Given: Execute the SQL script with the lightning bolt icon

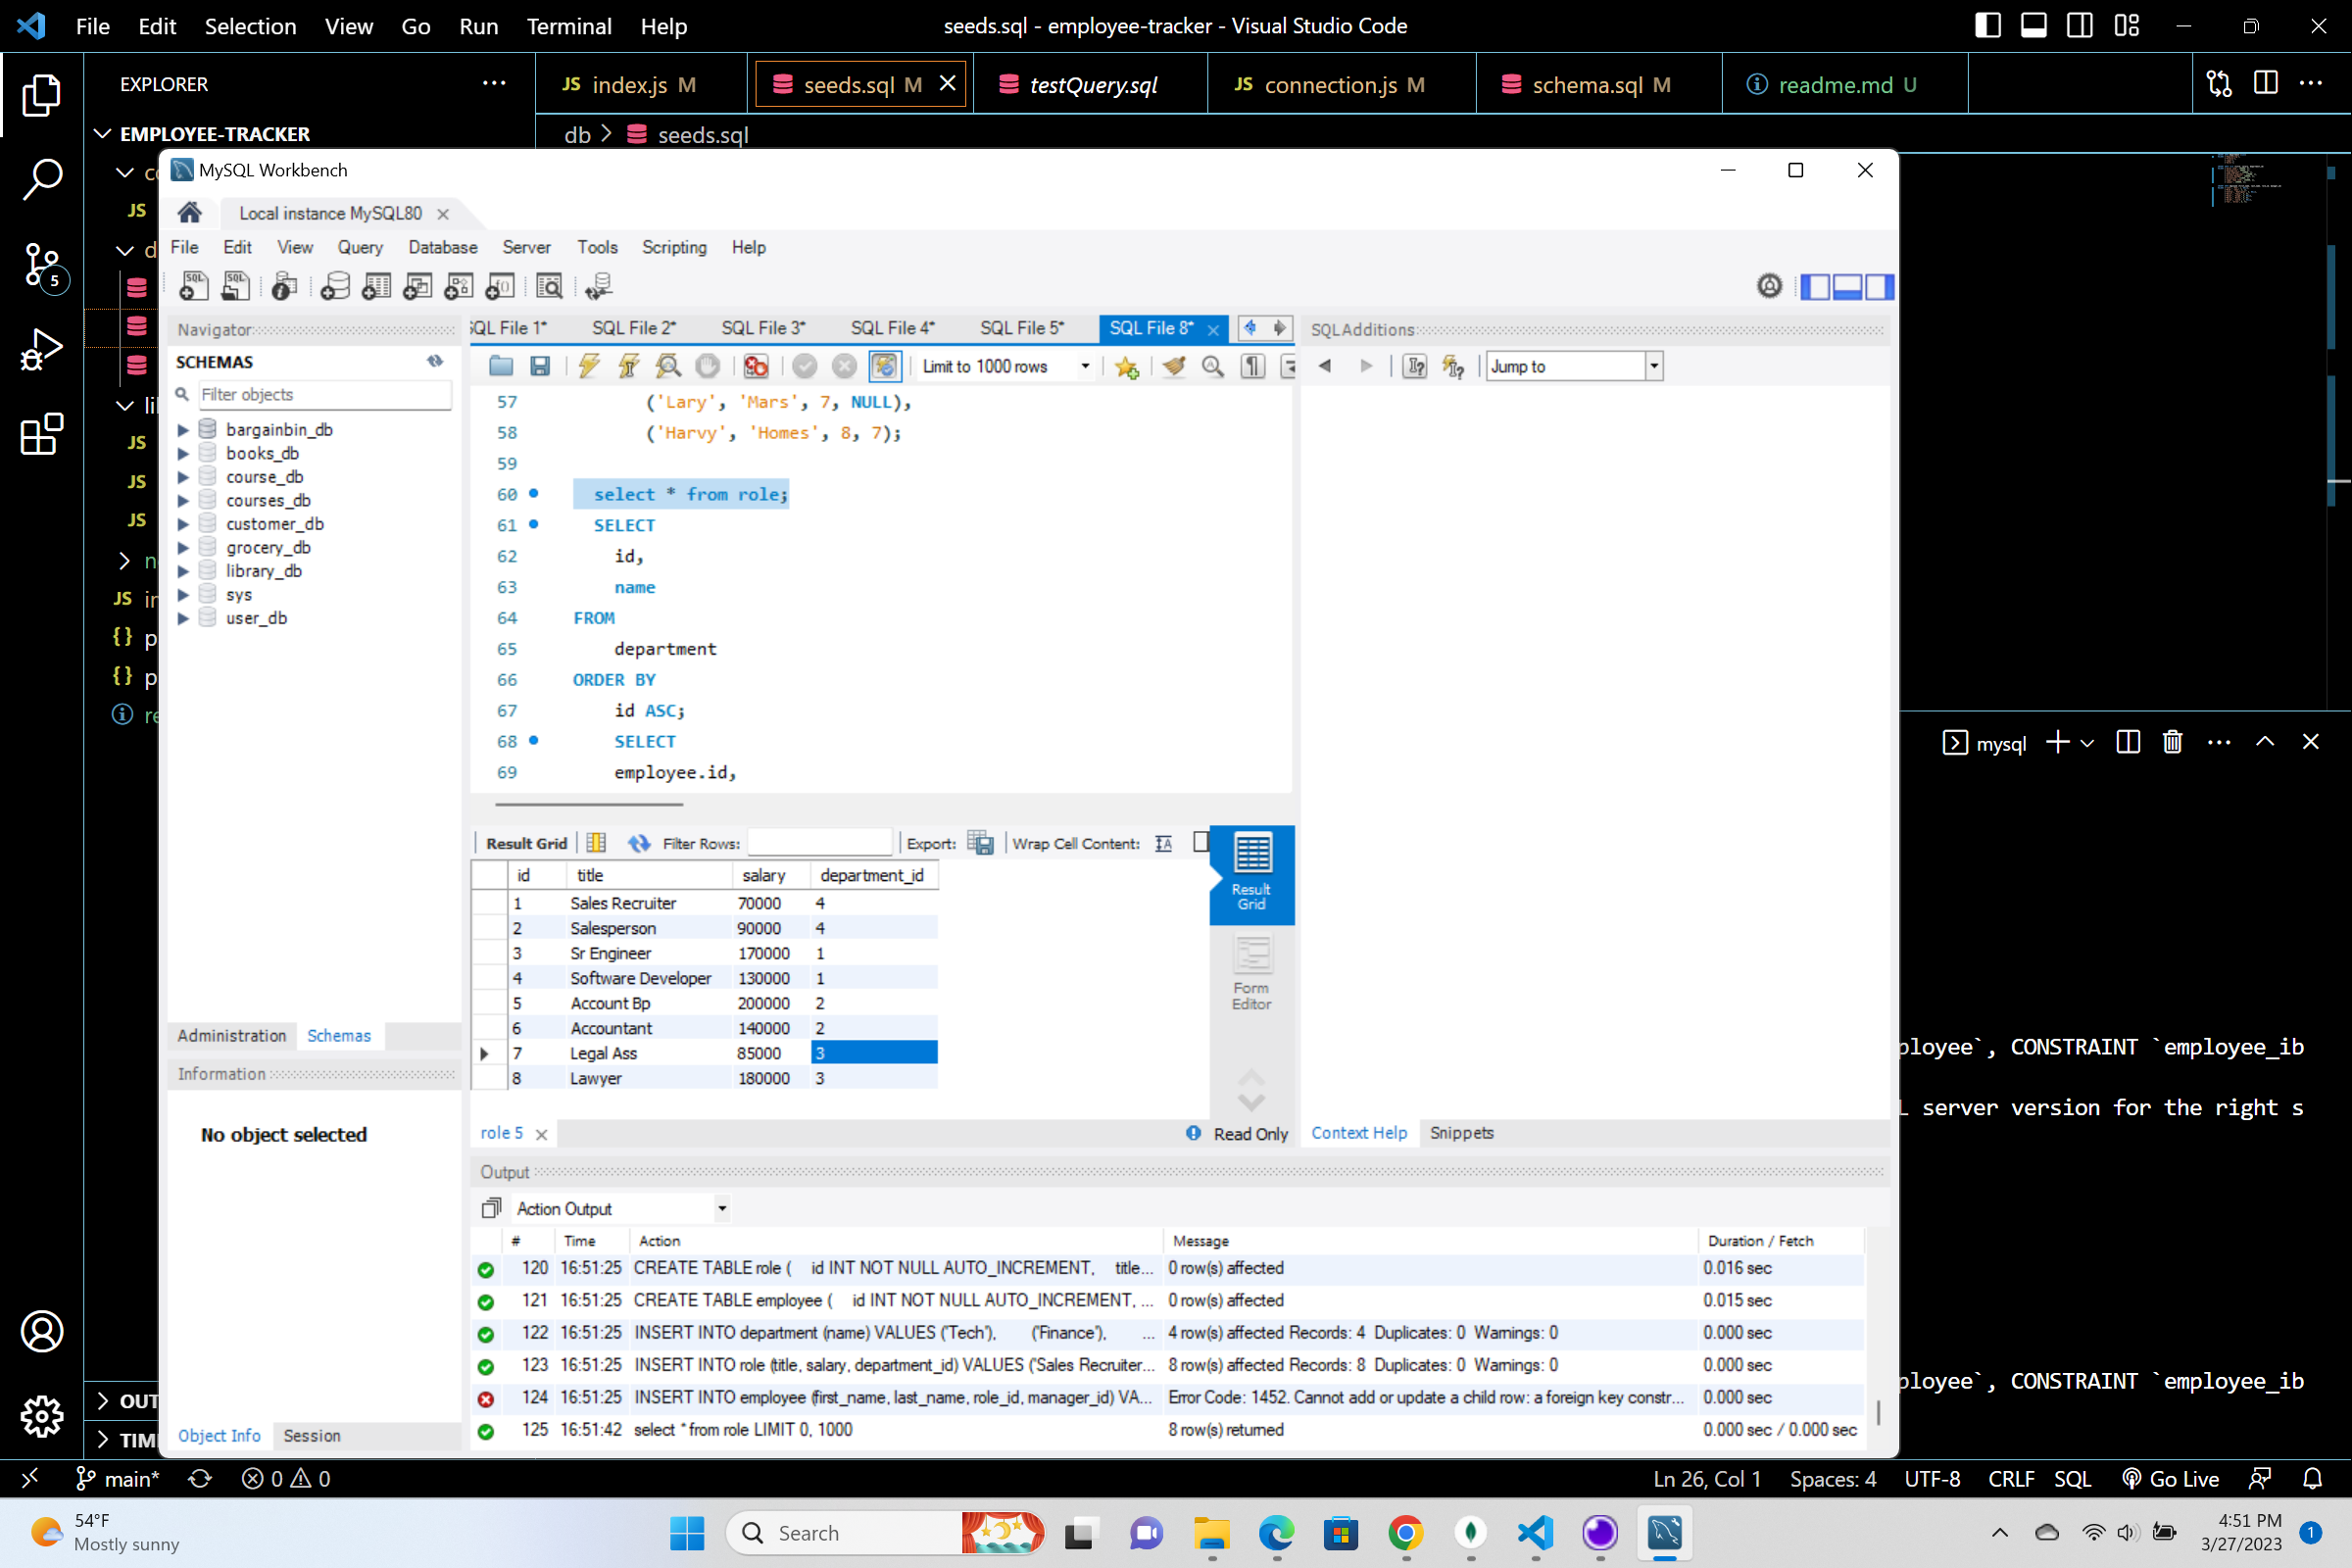Looking at the screenshot, I should click(588, 366).
